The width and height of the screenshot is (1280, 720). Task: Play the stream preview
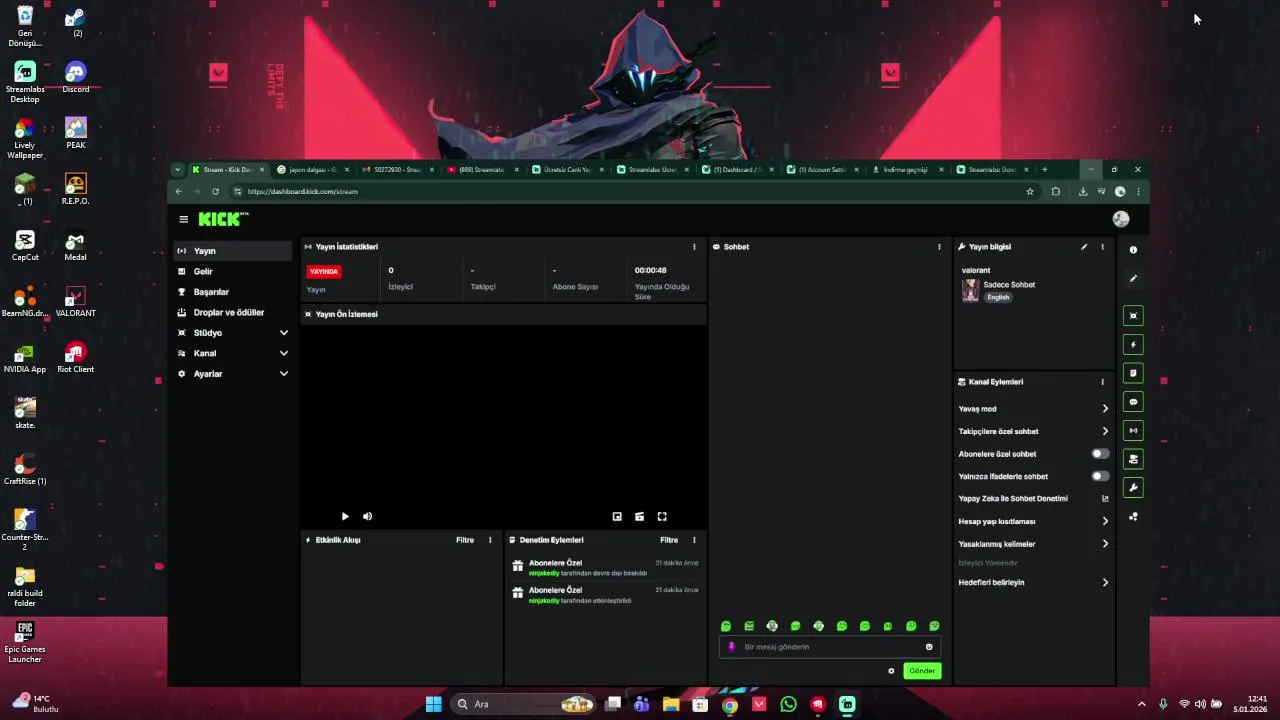coord(345,516)
